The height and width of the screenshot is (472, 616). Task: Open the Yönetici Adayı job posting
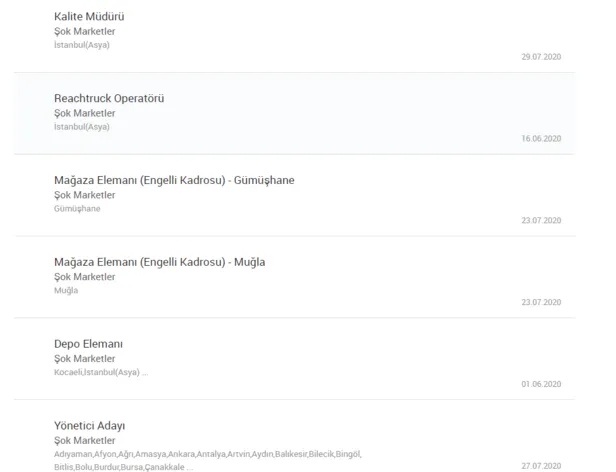coord(89,426)
